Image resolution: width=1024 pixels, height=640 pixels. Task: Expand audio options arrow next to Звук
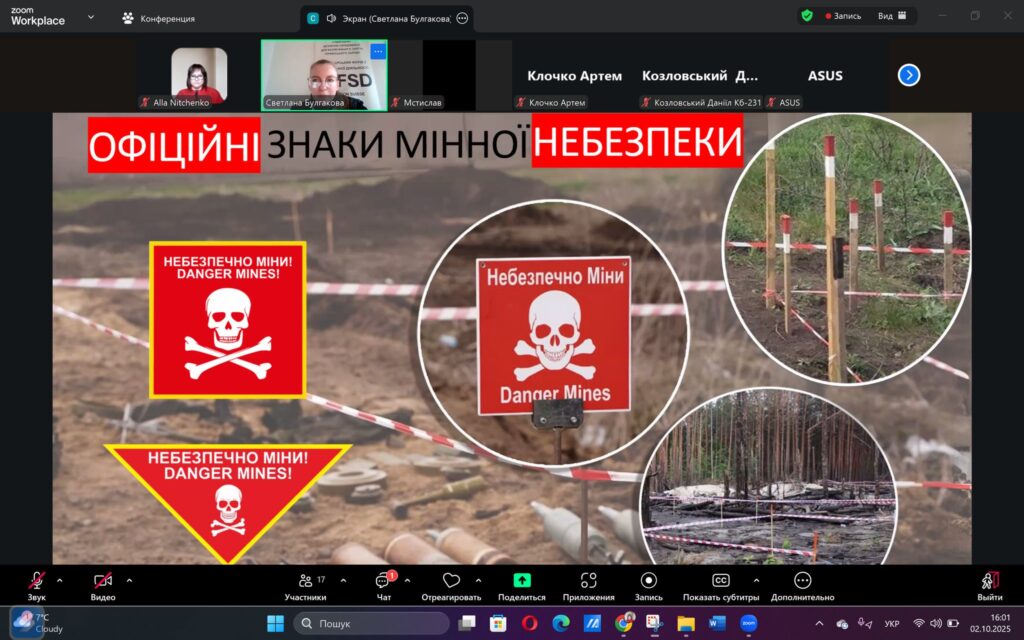(59, 580)
